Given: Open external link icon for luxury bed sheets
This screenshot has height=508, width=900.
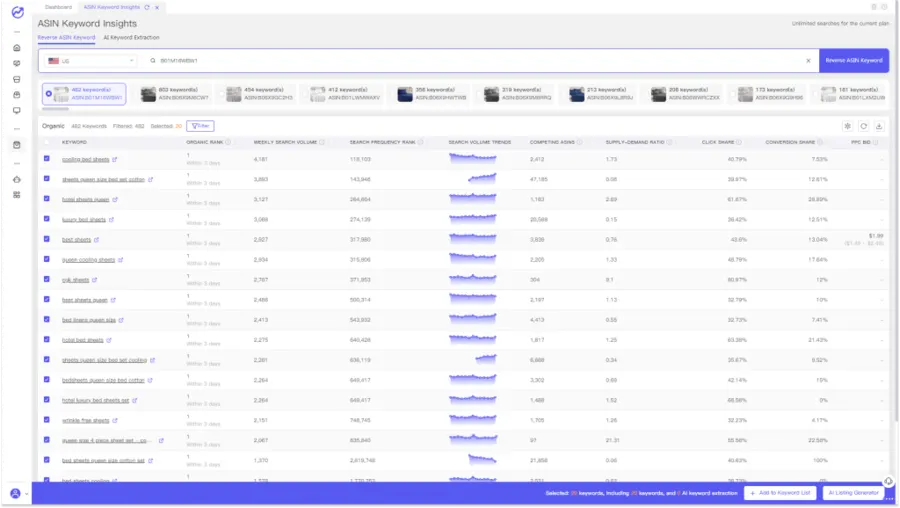Looking at the screenshot, I should (x=111, y=220).
